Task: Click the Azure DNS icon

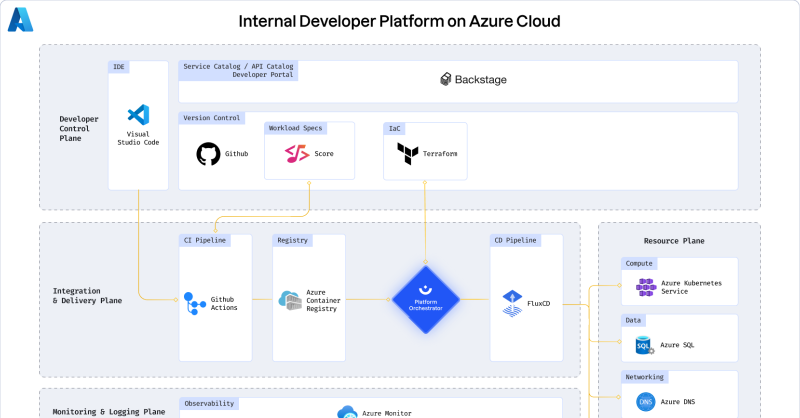Action: [646, 402]
